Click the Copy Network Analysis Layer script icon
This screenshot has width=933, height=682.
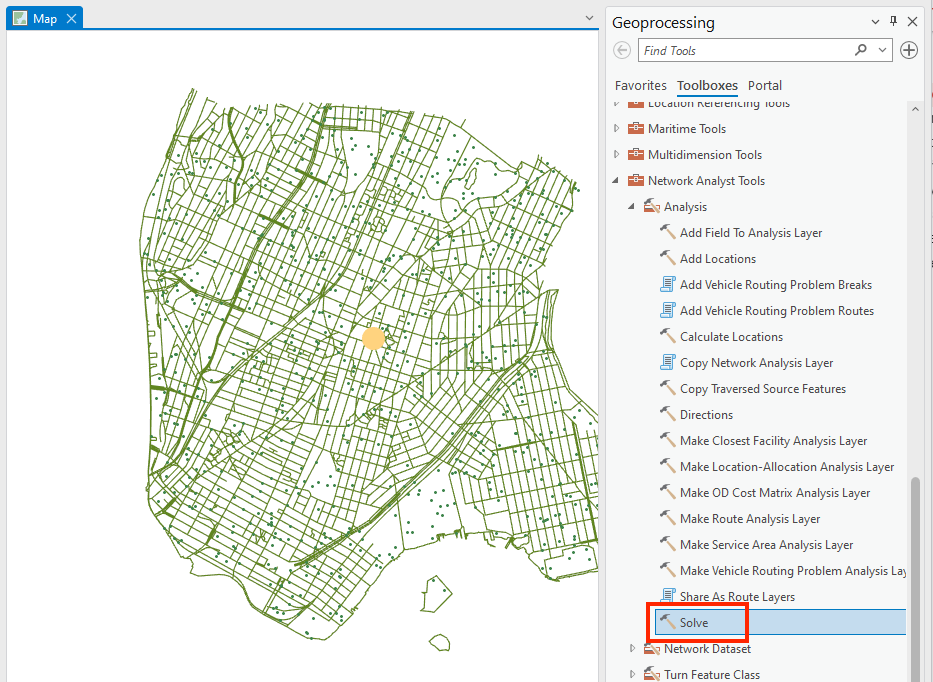668,362
